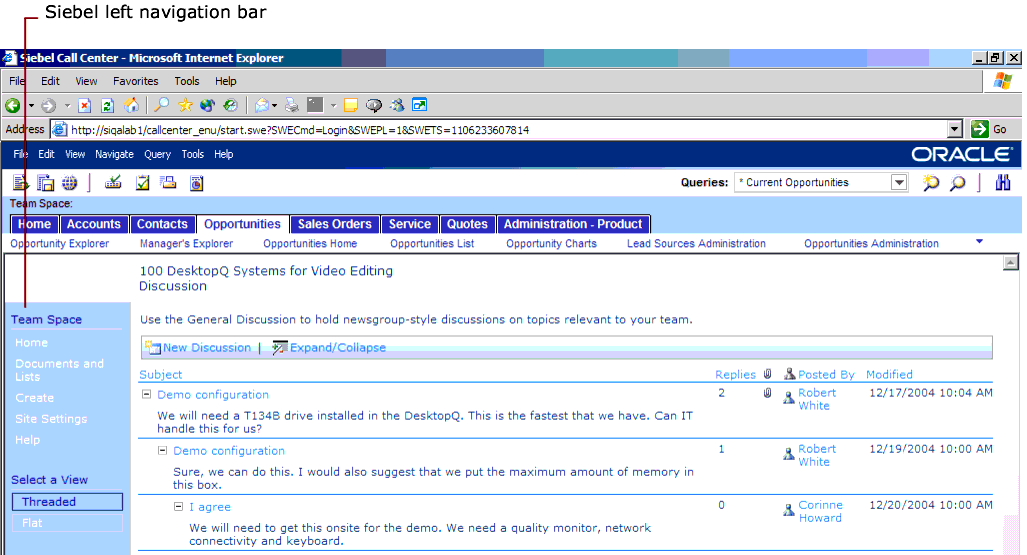Click the Expand/Collapse link
The width and height of the screenshot is (1027, 555).
[x=338, y=348]
